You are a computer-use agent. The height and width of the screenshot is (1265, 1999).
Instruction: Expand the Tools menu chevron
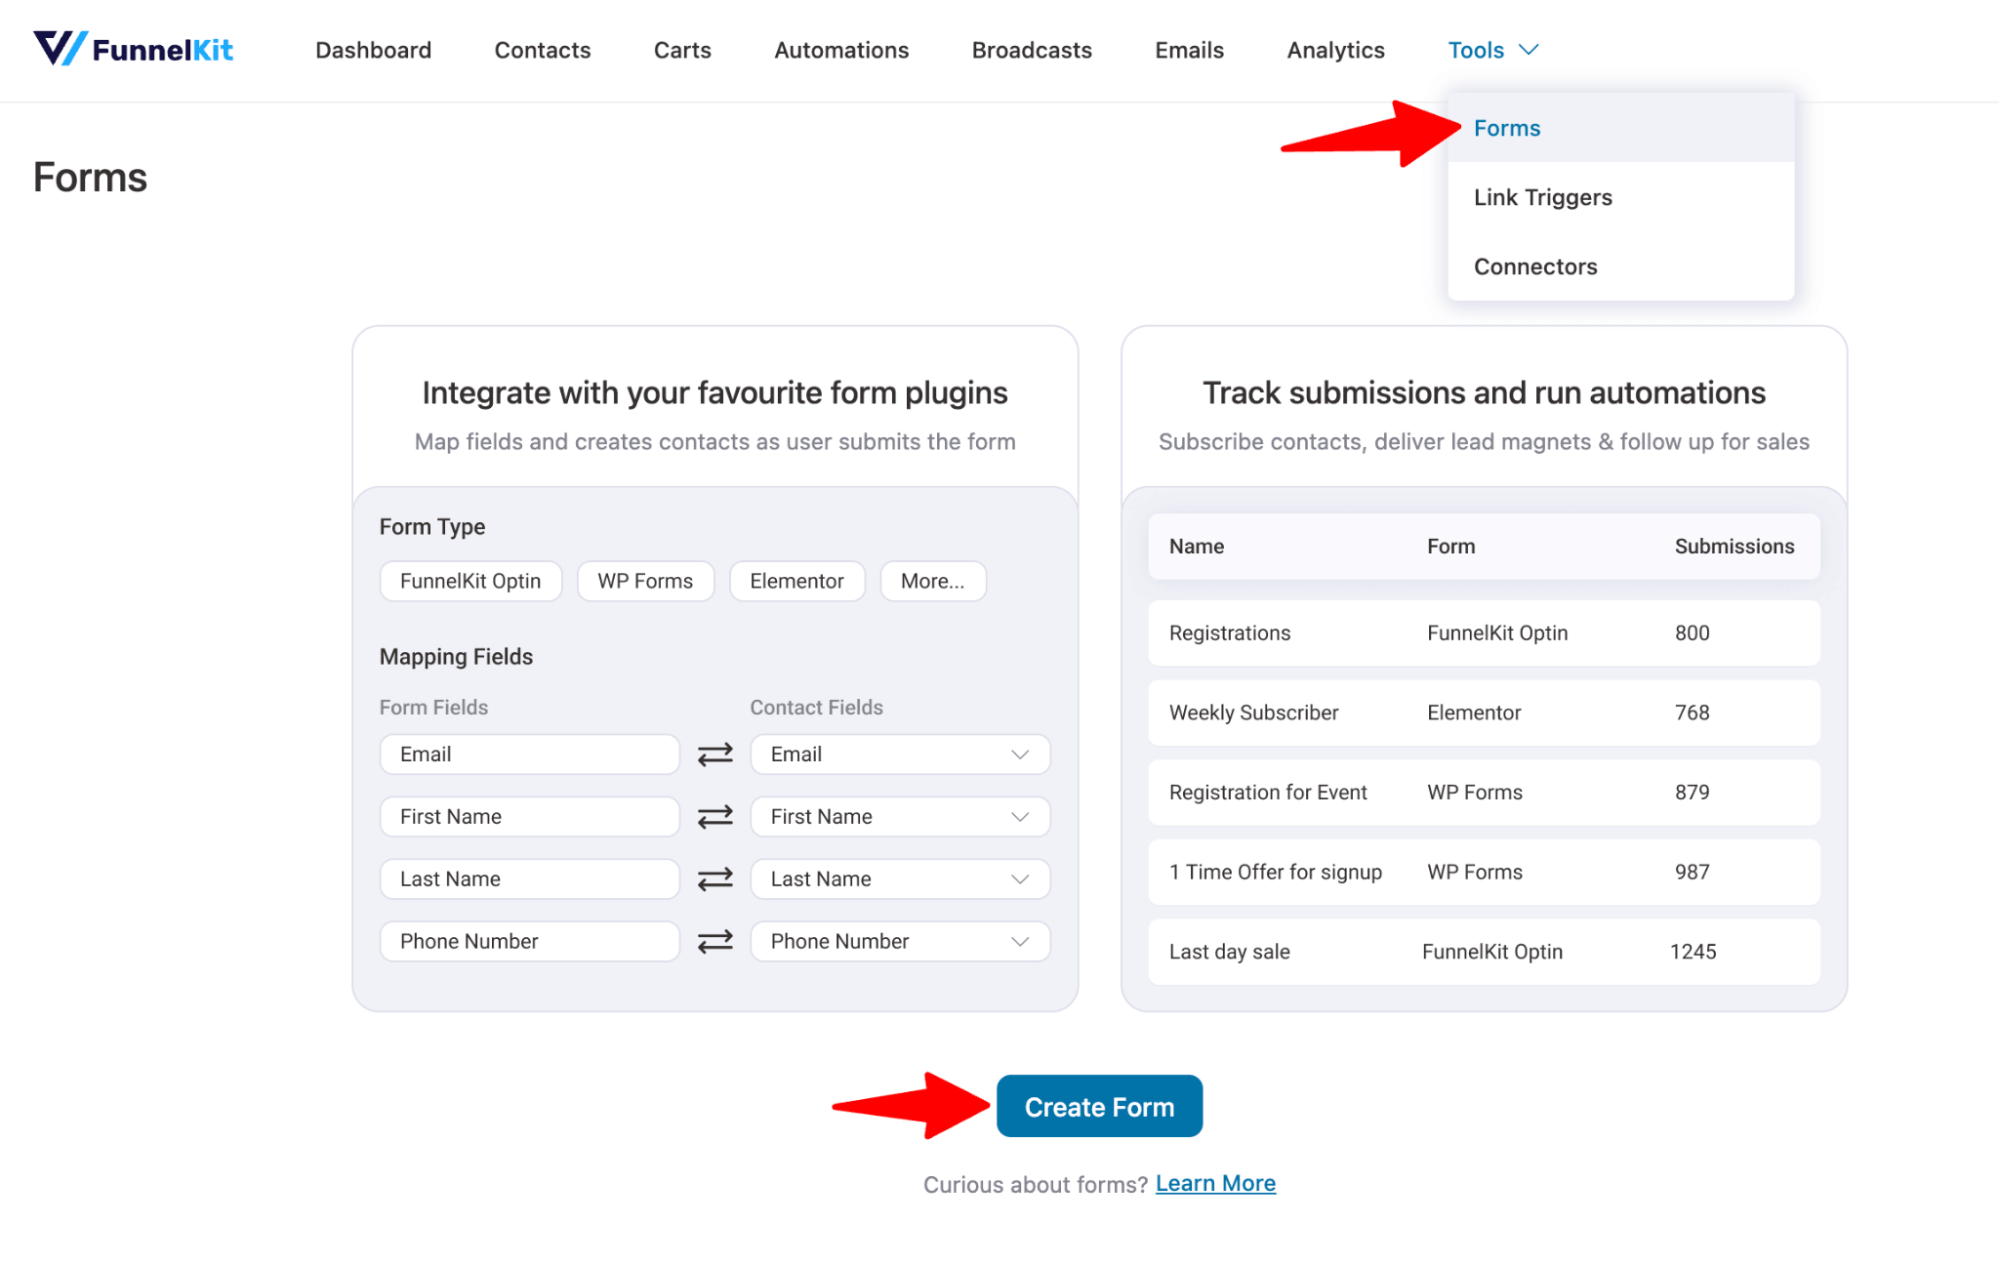point(1528,50)
